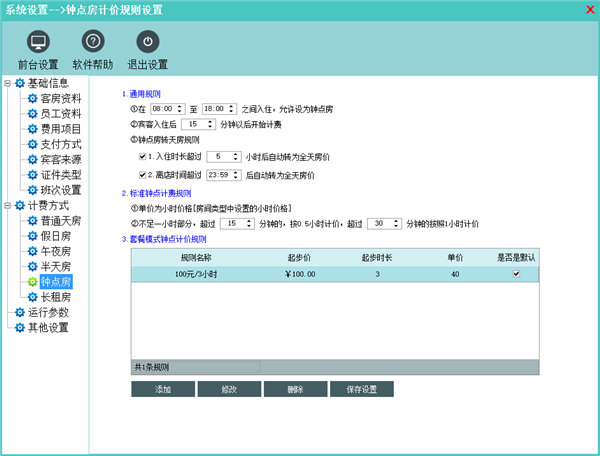Viewport: 600px width, 456px height.
Task: Select 长租房 in the sidebar tree
Action: point(55,297)
